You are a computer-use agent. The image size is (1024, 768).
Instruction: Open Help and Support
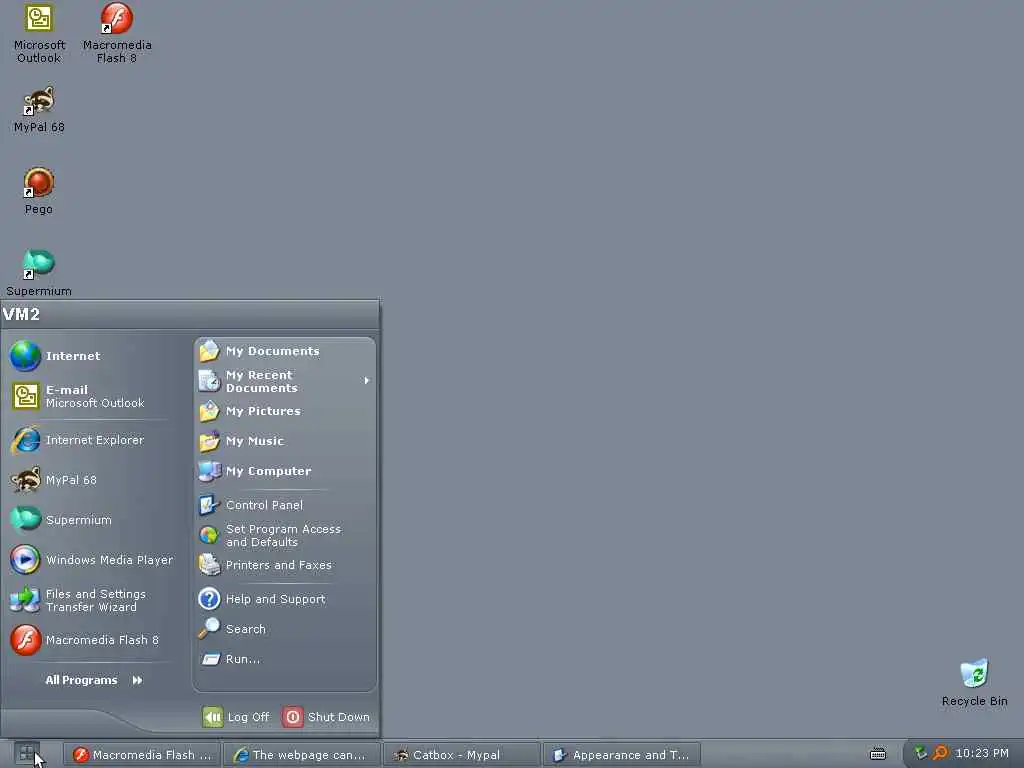[285, 599]
